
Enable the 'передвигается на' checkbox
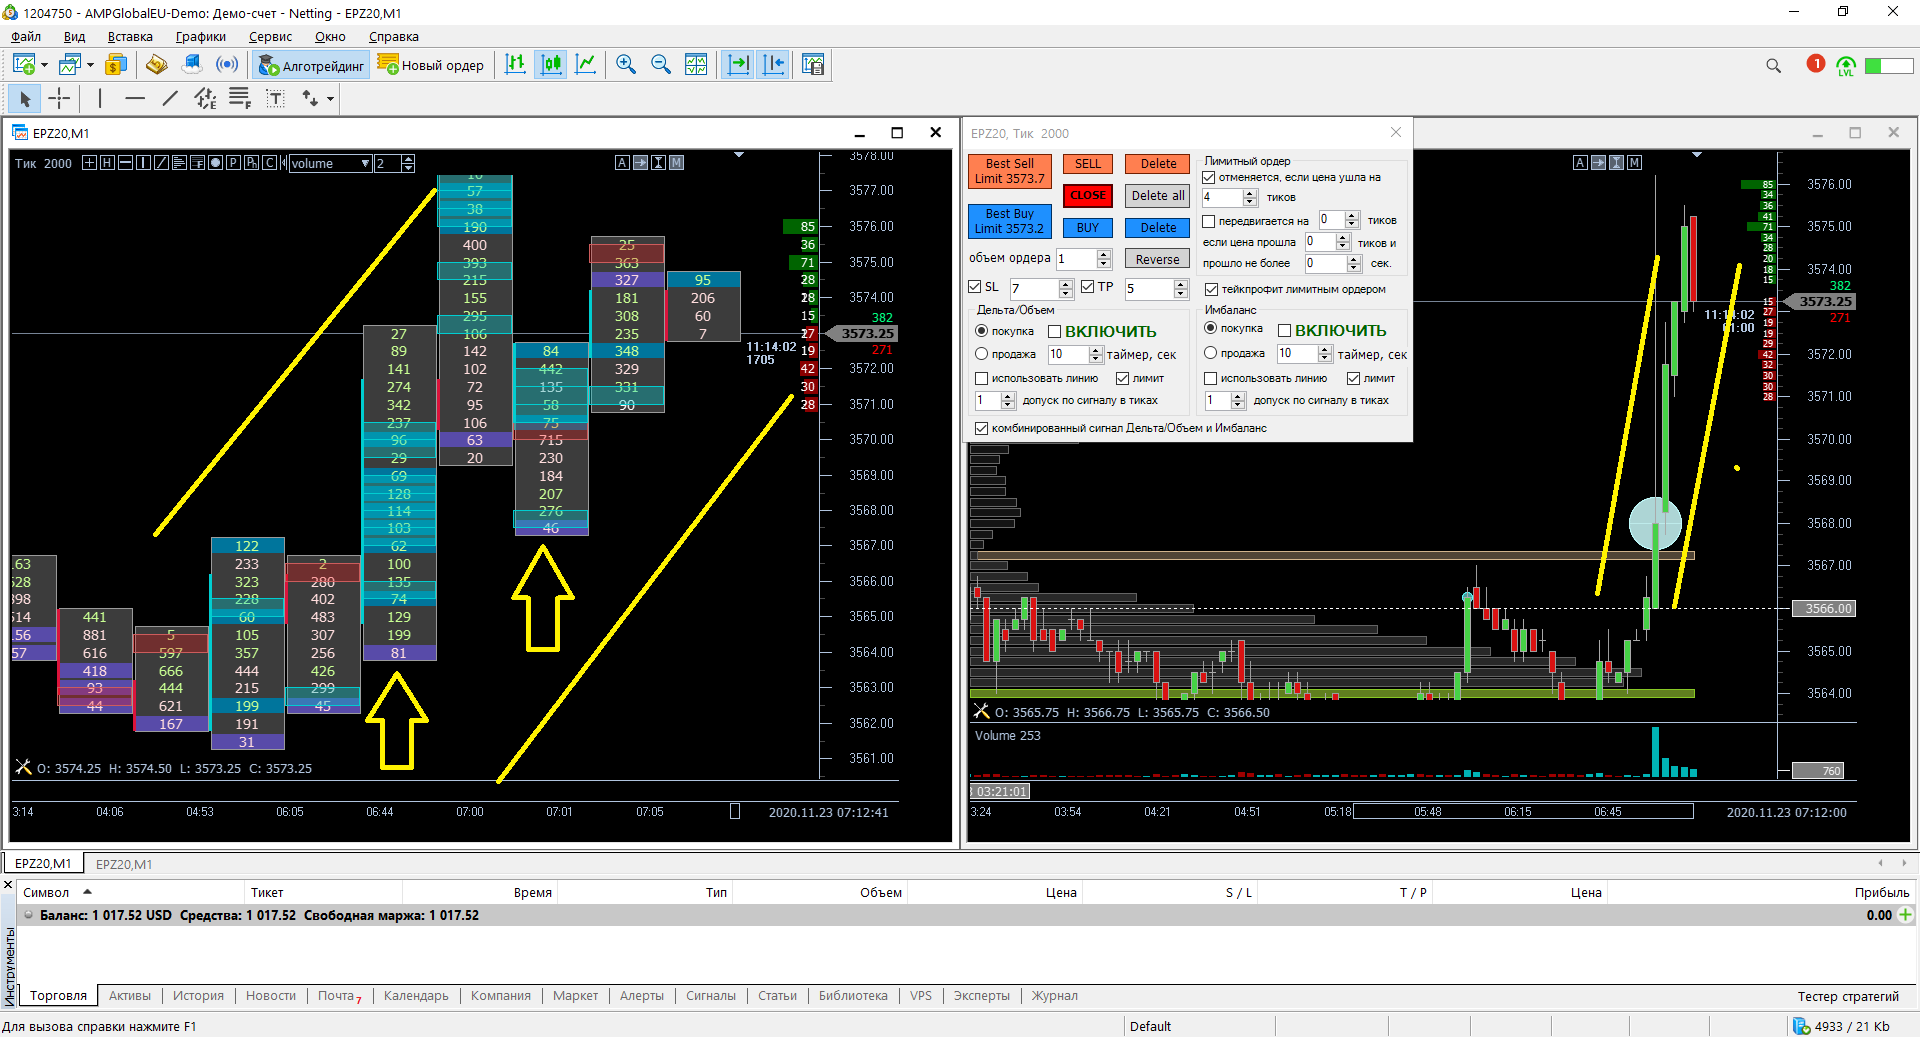point(1209,222)
